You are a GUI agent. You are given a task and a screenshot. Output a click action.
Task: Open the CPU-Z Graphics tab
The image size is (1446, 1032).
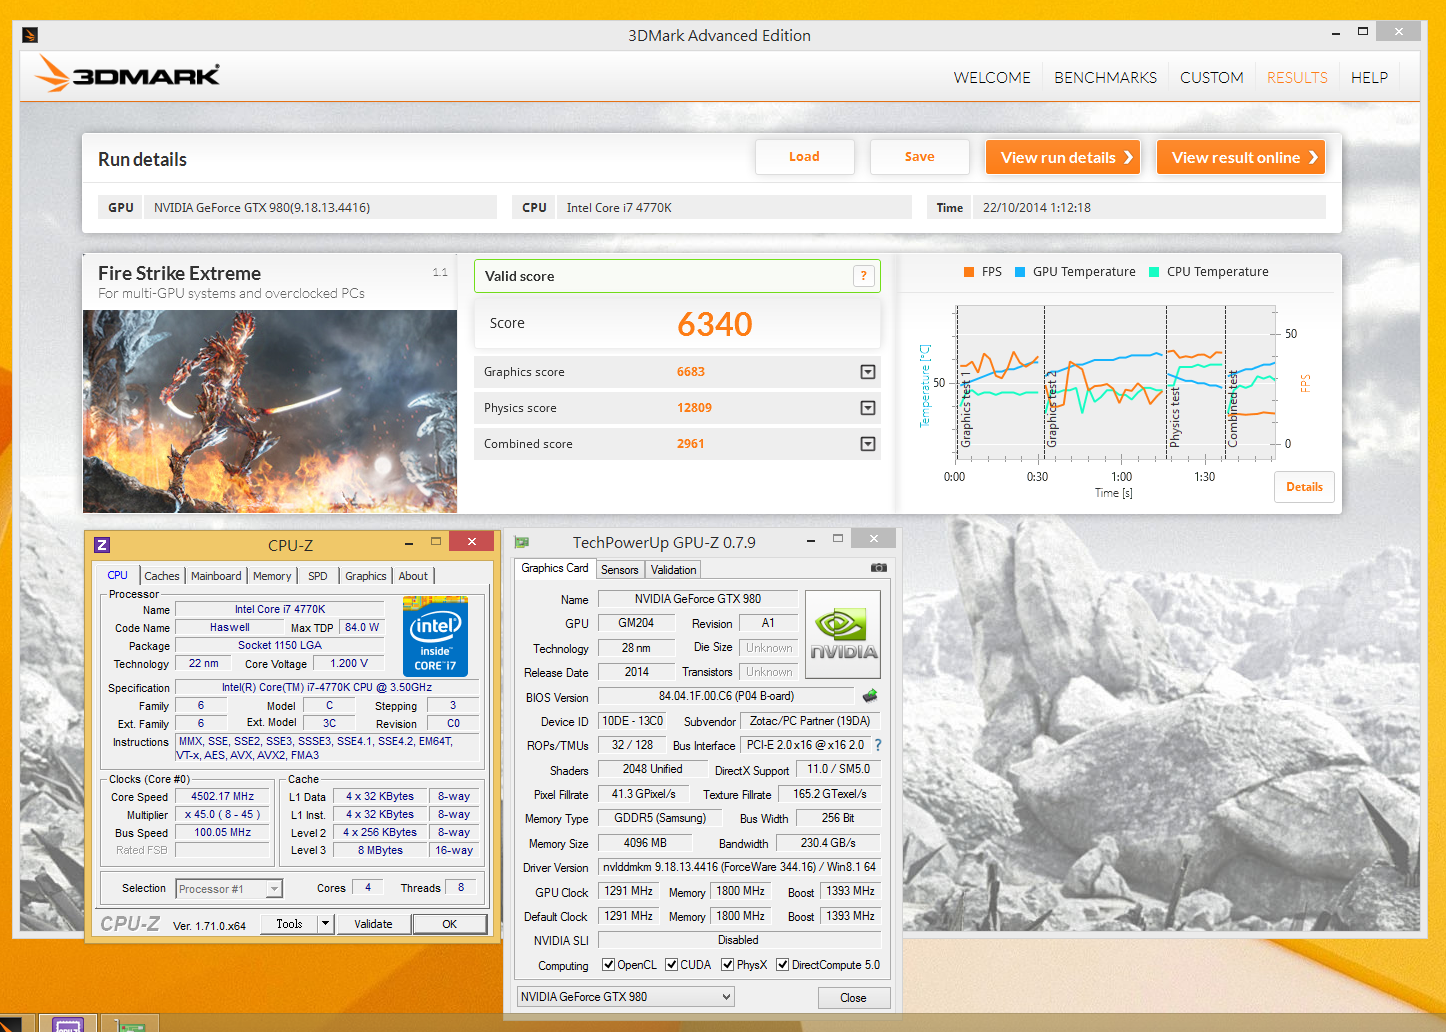pos(366,576)
